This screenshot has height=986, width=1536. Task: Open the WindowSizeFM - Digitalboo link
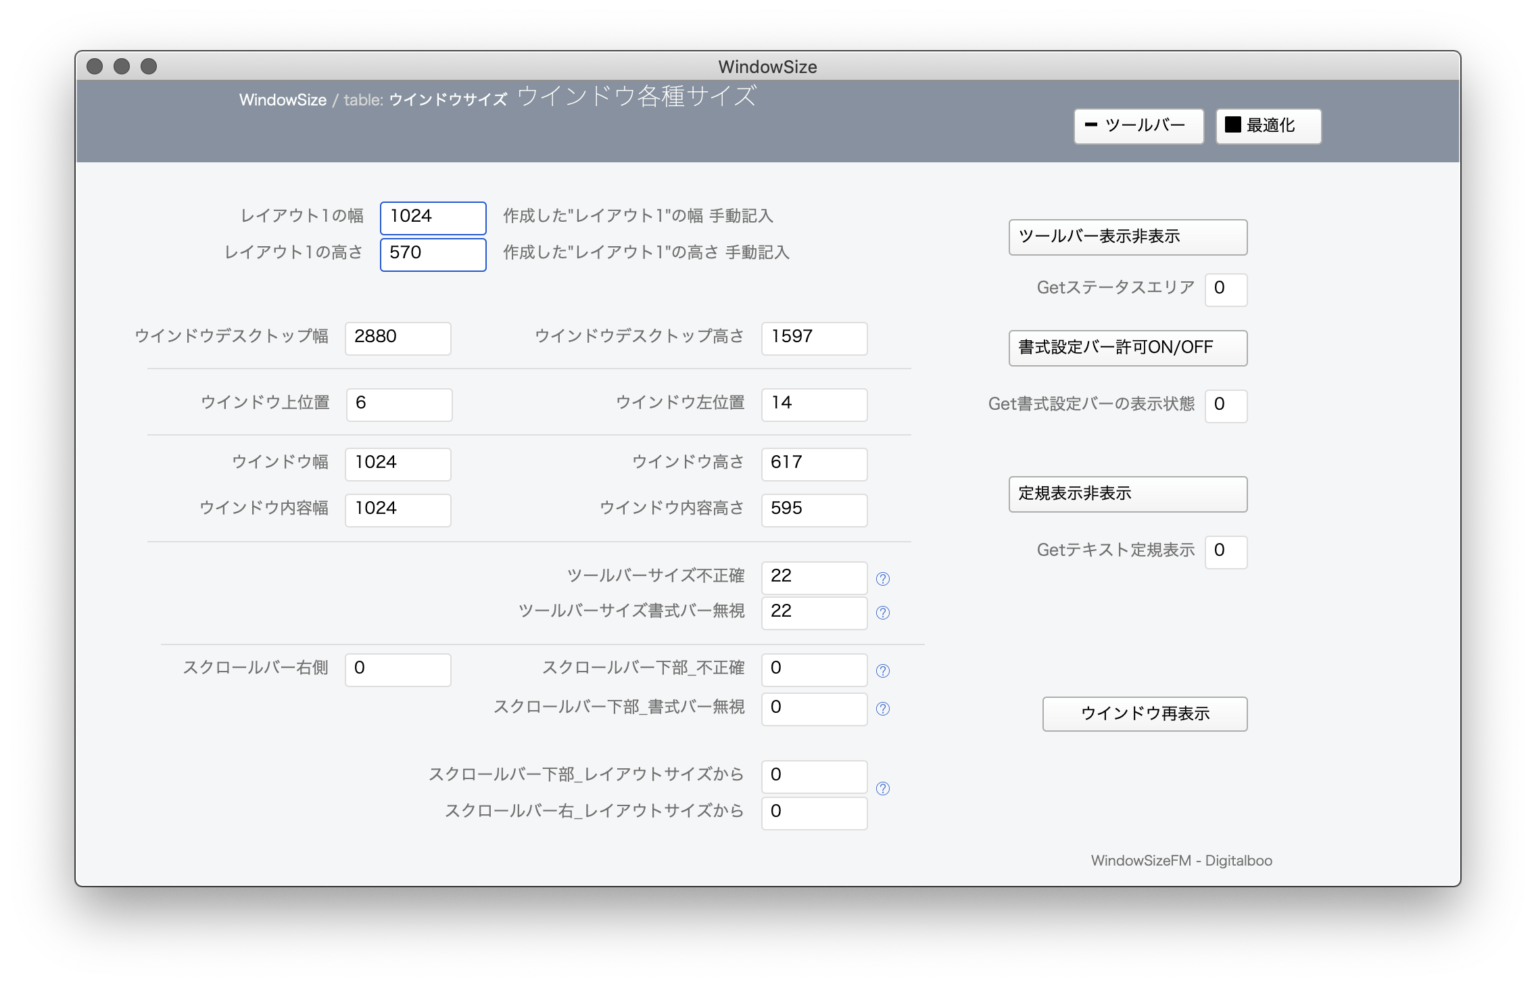[x=1181, y=860]
